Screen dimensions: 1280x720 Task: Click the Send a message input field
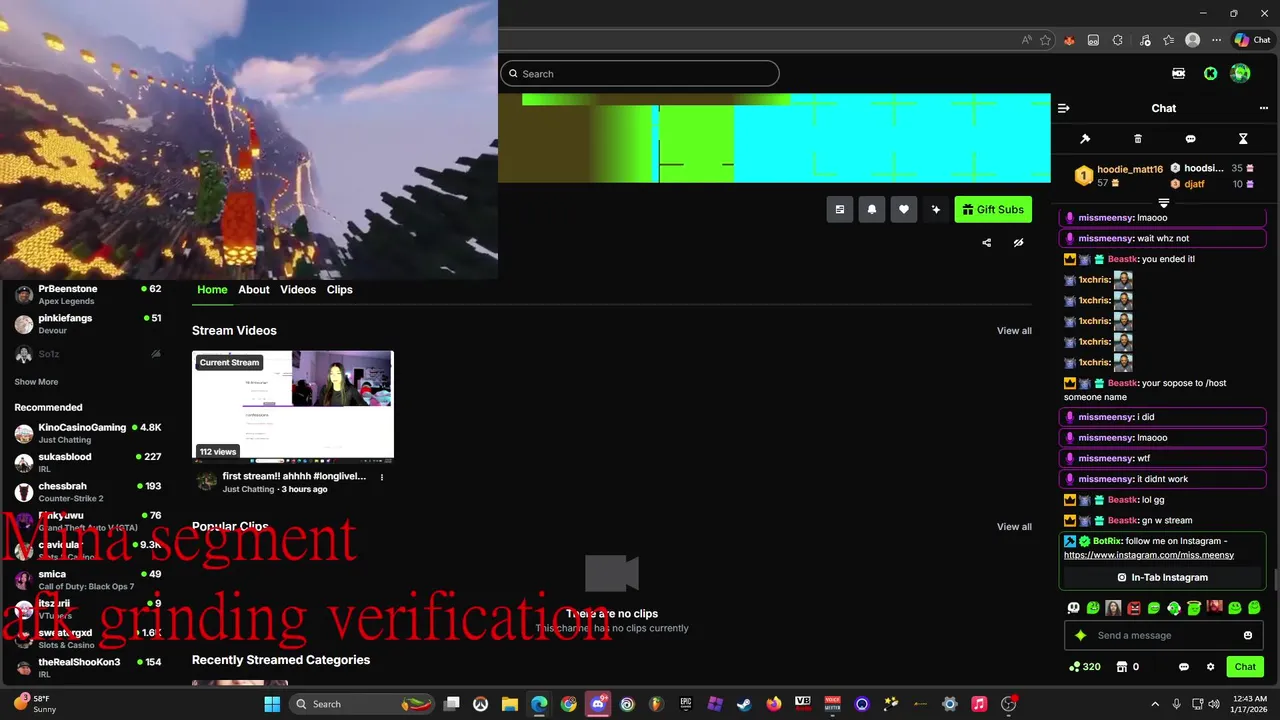1163,635
